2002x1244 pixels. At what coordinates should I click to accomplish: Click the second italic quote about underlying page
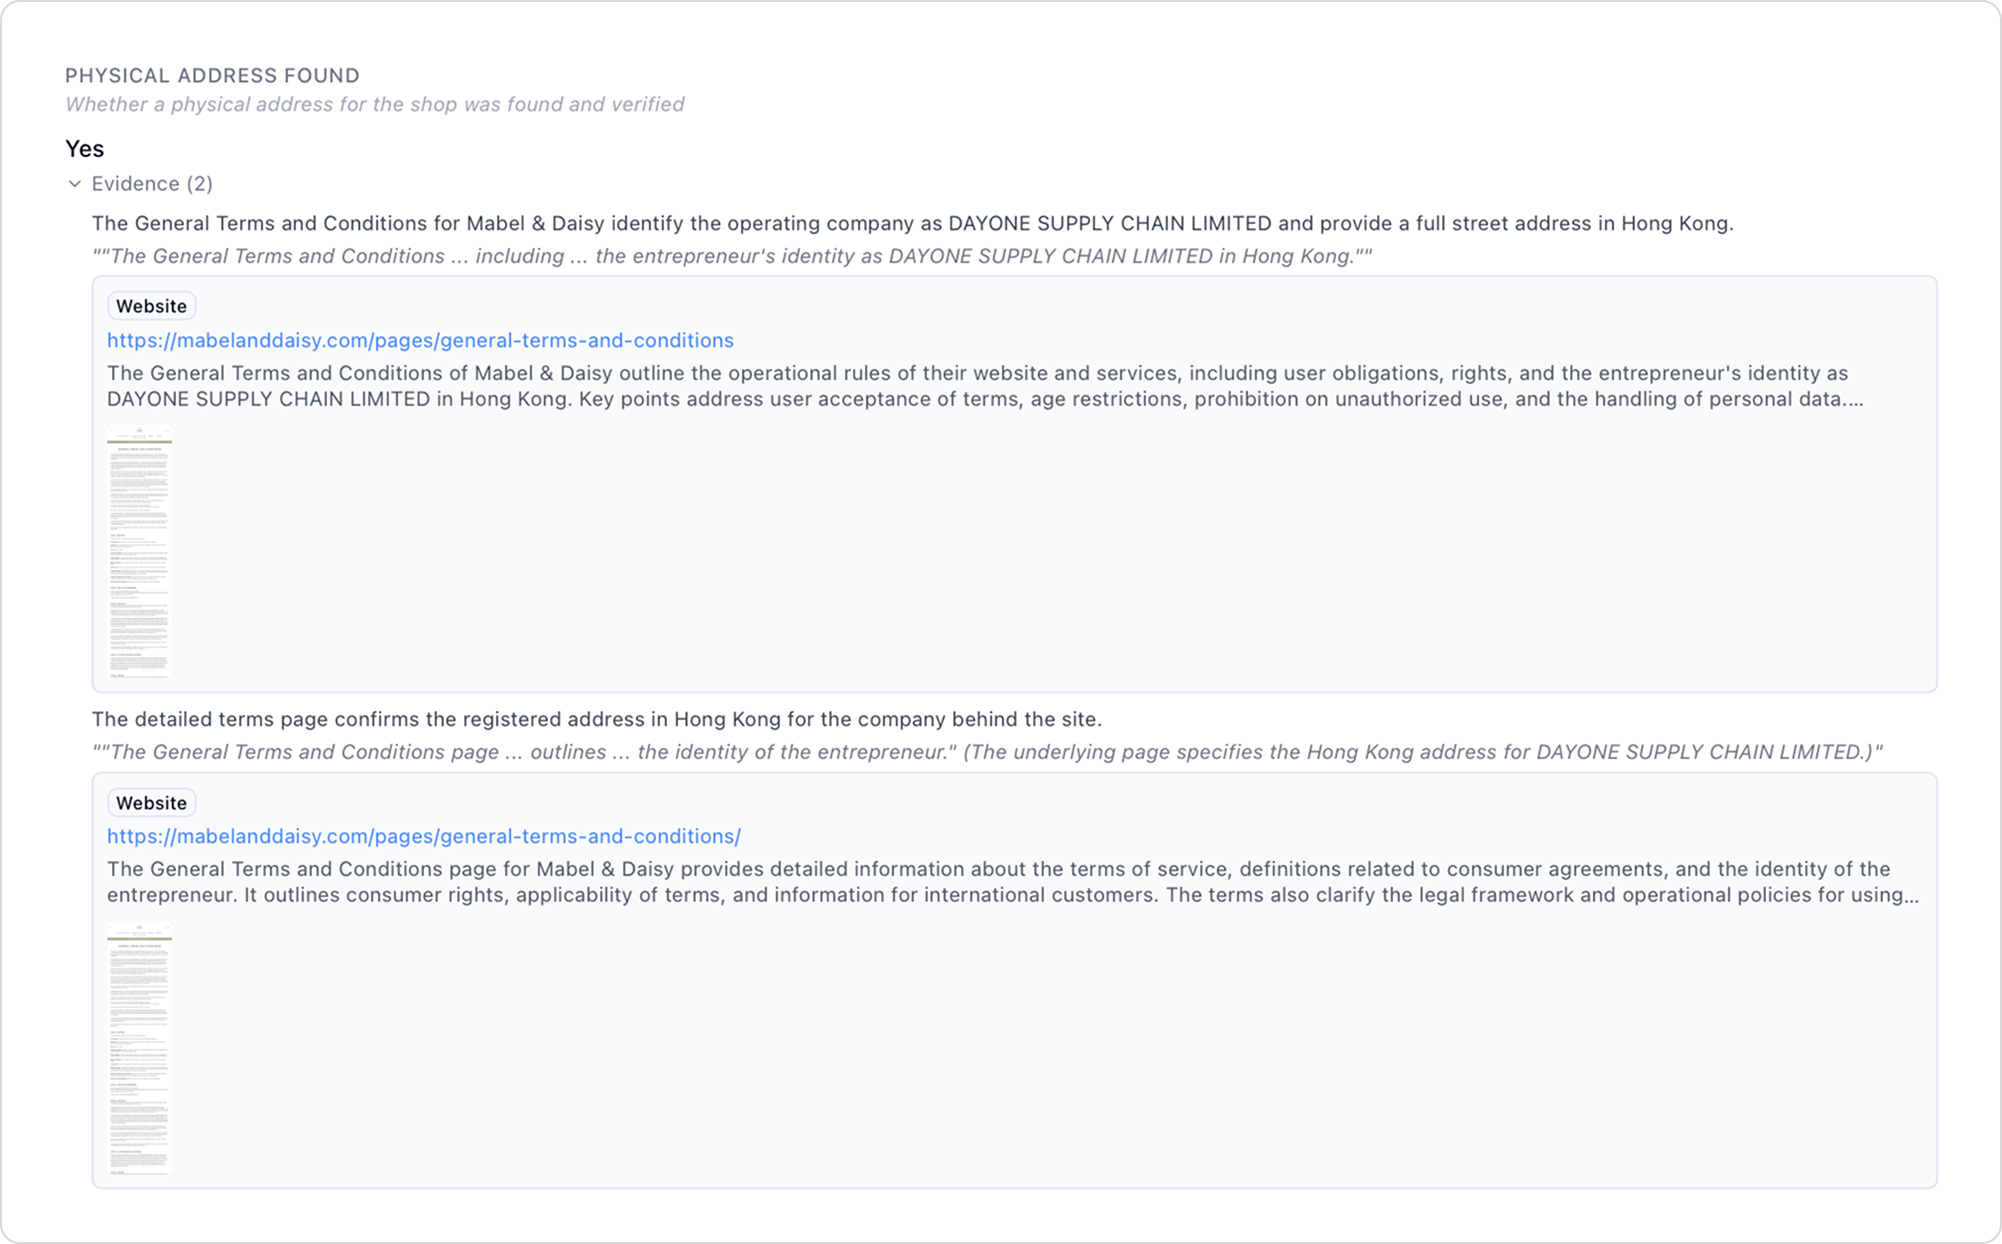click(986, 752)
